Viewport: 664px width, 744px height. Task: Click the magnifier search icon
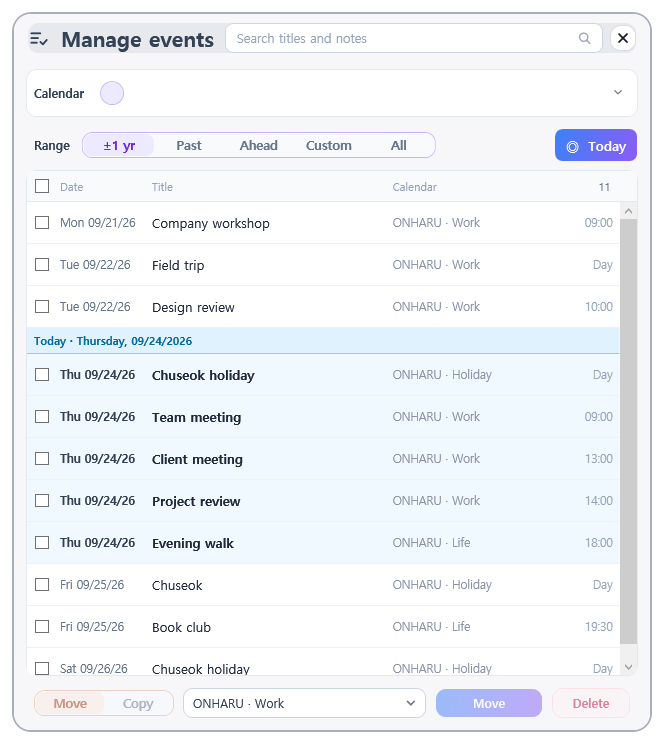pos(584,38)
